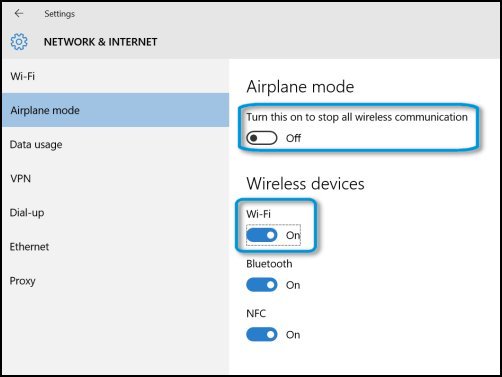Click the Off label beside Airplane toggle
This screenshot has height=377, width=502.
[x=293, y=138]
